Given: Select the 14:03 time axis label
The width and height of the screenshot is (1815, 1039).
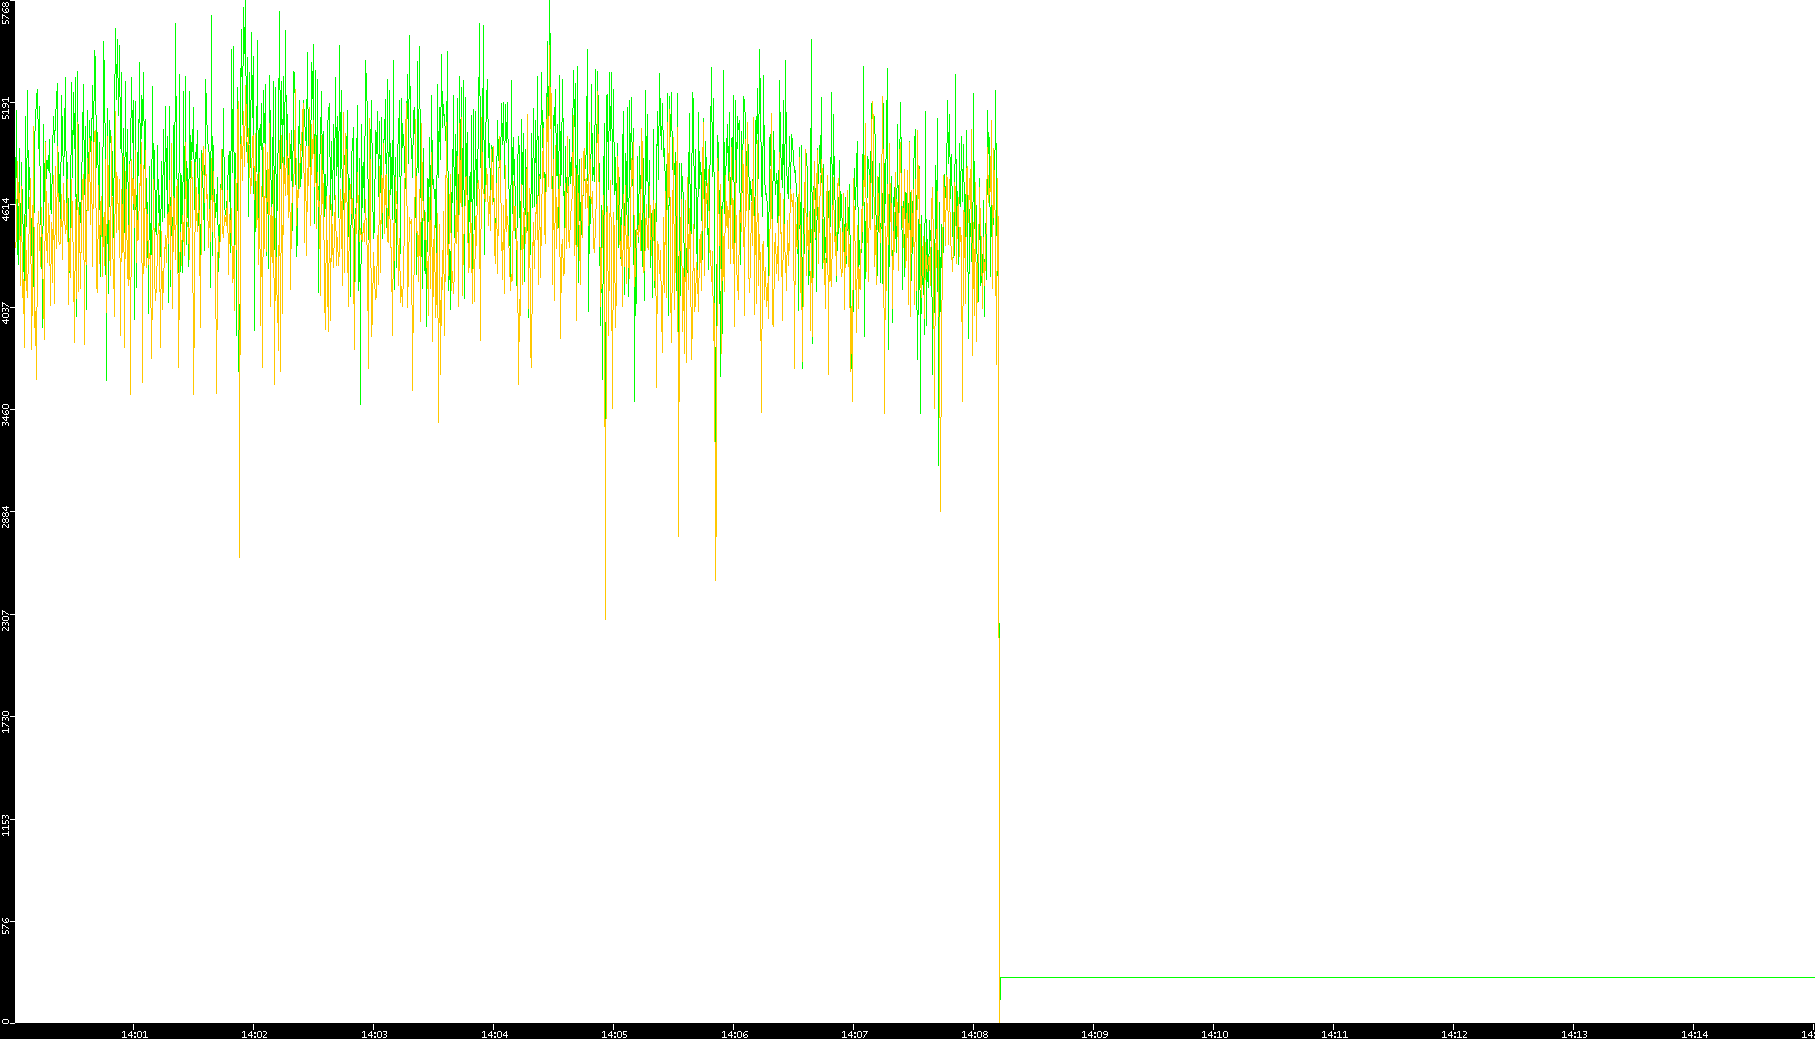Looking at the screenshot, I should (x=374, y=1034).
